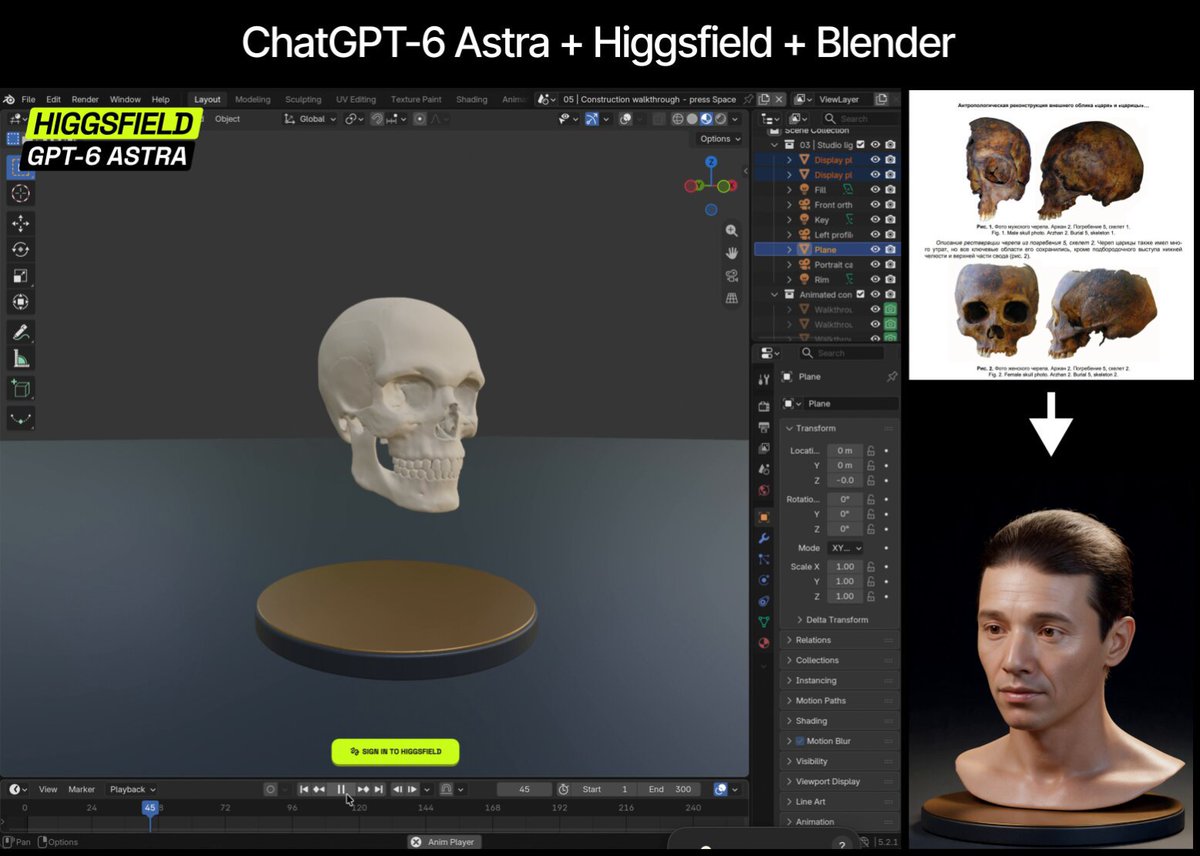Select the Rotate tool
1200x856 pixels.
(x=21, y=249)
